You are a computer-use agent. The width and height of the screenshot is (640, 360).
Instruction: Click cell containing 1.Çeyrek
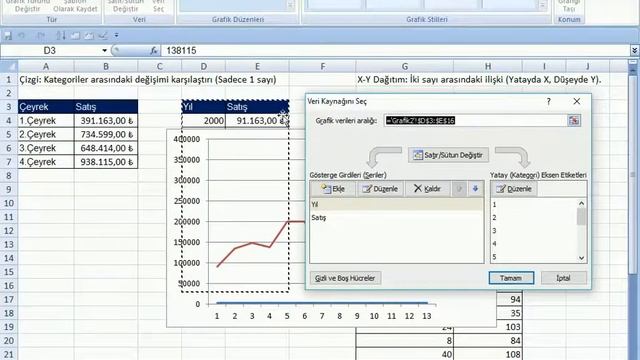coord(46,121)
